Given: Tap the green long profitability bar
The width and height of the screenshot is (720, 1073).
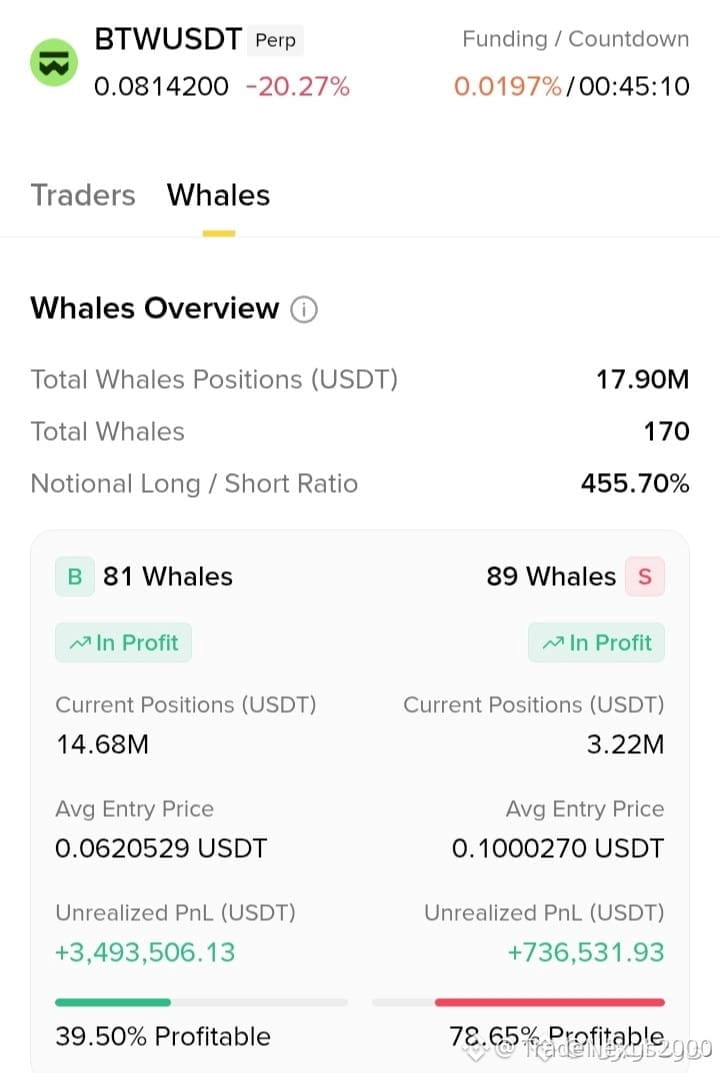Looking at the screenshot, I should pyautogui.click(x=113, y=1003).
